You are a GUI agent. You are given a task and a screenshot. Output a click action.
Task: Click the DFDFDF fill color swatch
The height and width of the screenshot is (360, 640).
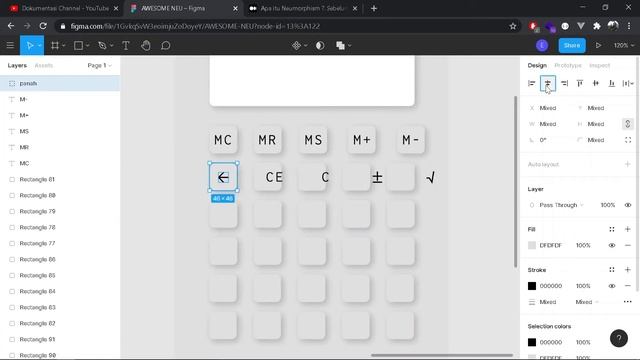pyautogui.click(x=532, y=245)
